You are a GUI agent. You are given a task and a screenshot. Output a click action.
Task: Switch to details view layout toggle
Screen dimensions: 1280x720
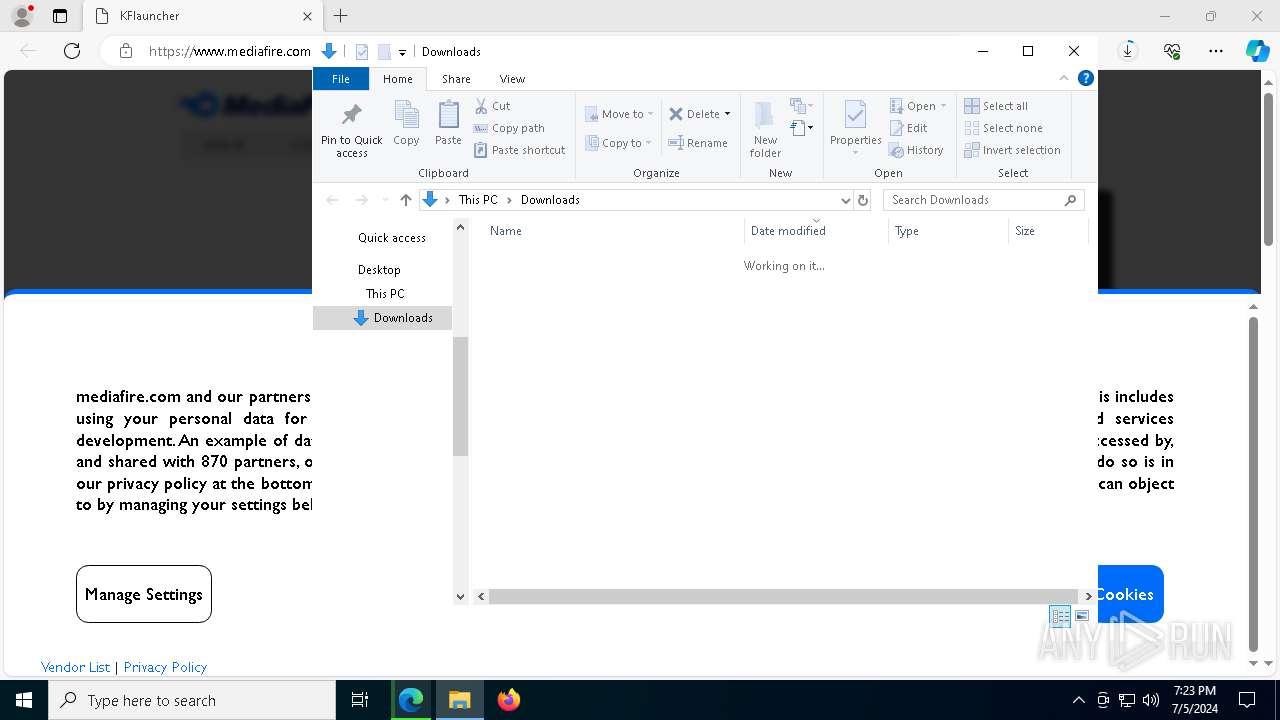point(1060,616)
